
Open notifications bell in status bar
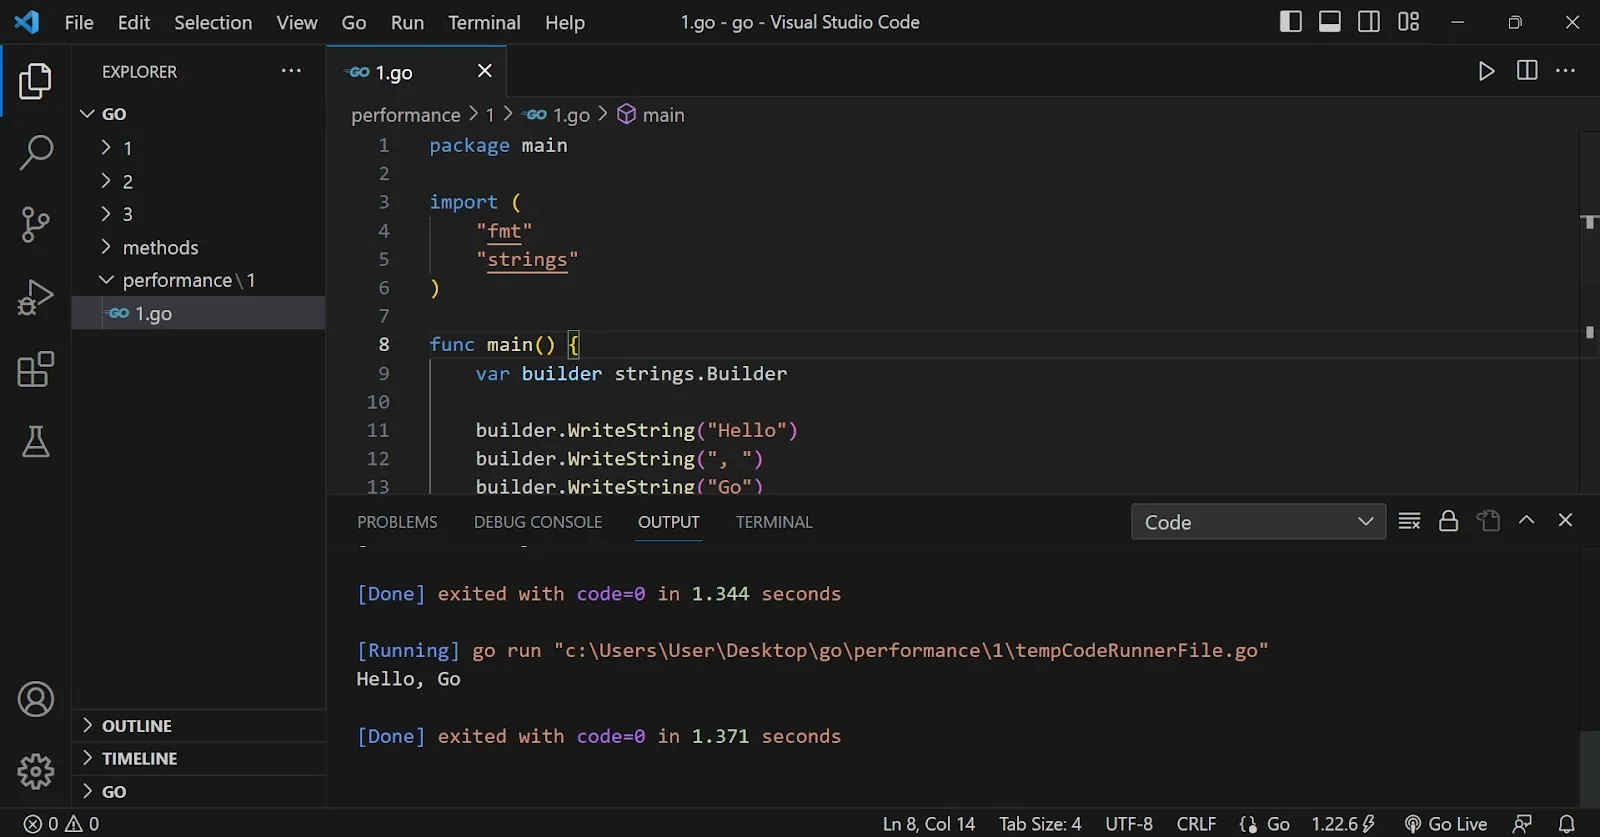pyautogui.click(x=1567, y=824)
